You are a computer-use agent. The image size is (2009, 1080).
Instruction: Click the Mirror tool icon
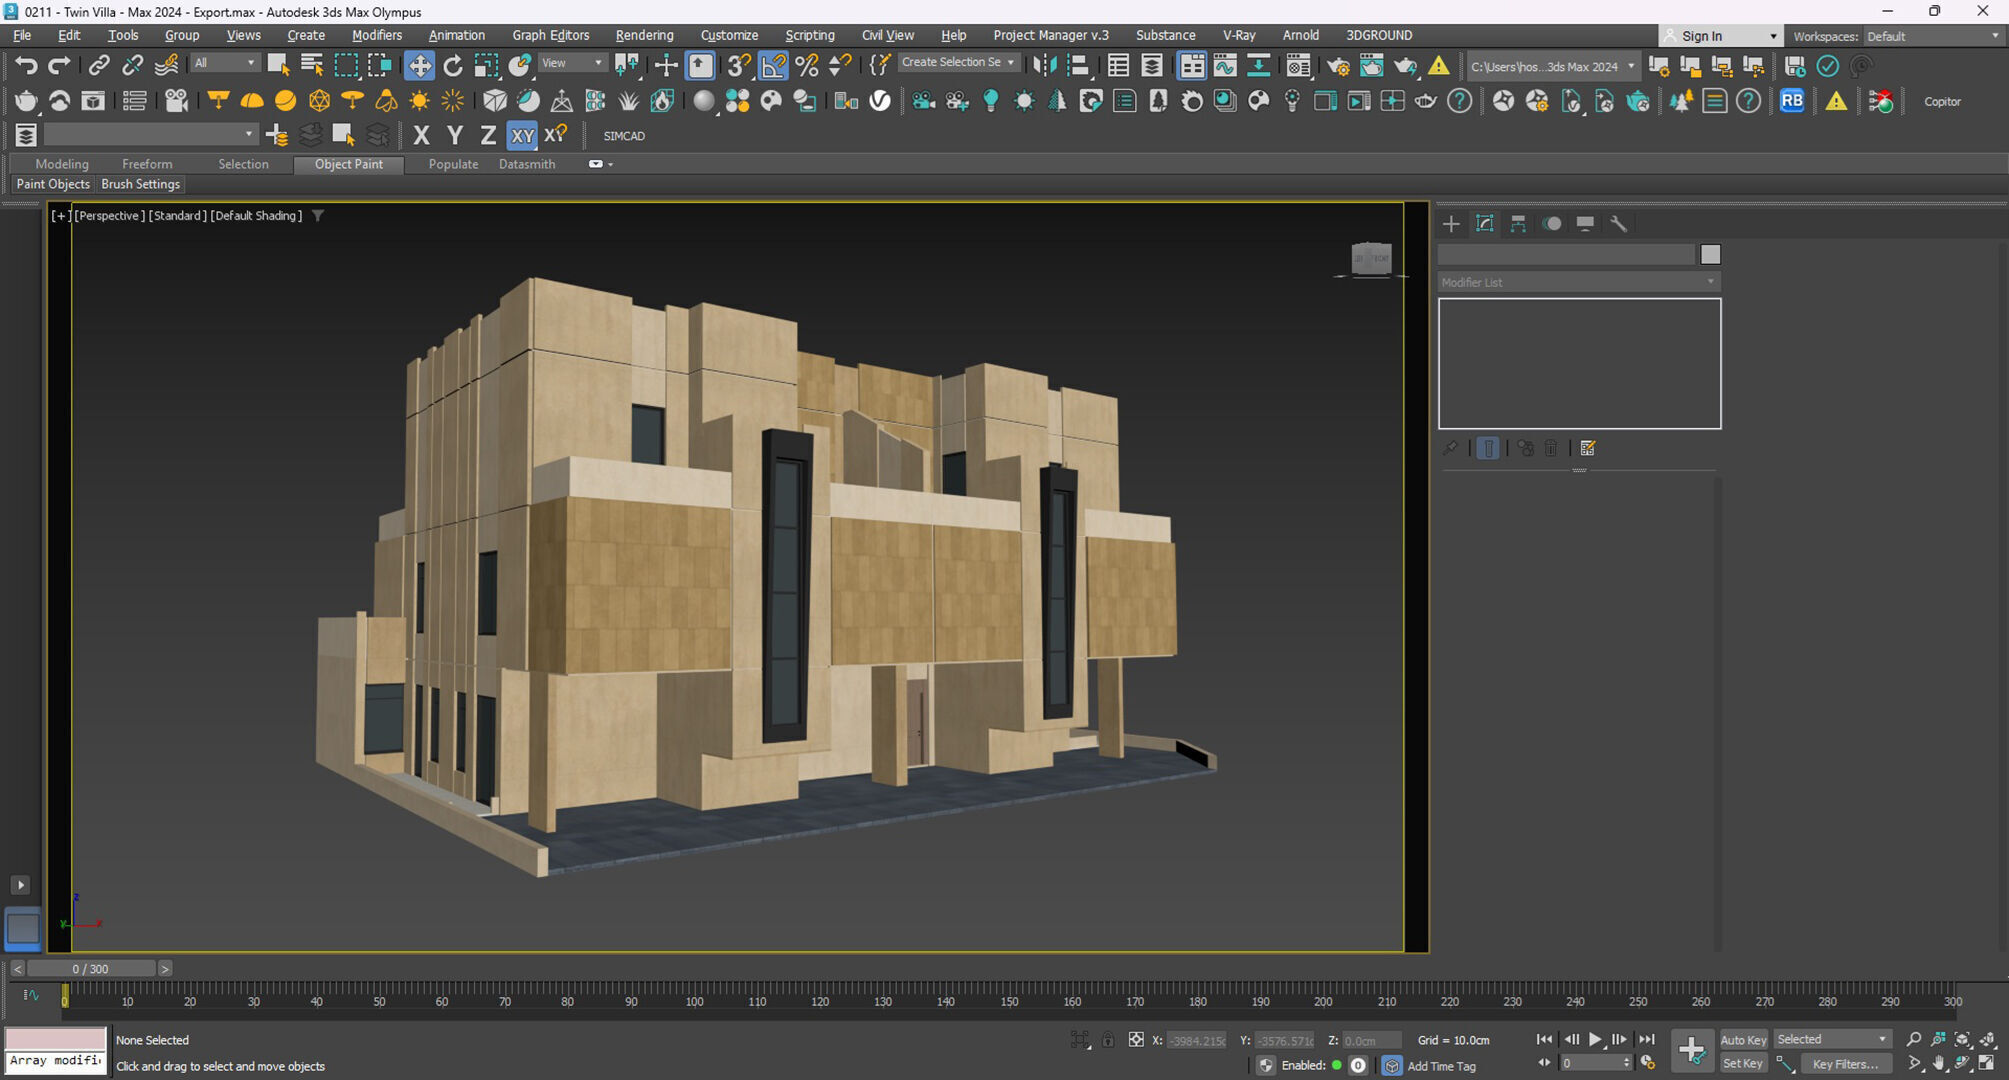[x=1044, y=66]
